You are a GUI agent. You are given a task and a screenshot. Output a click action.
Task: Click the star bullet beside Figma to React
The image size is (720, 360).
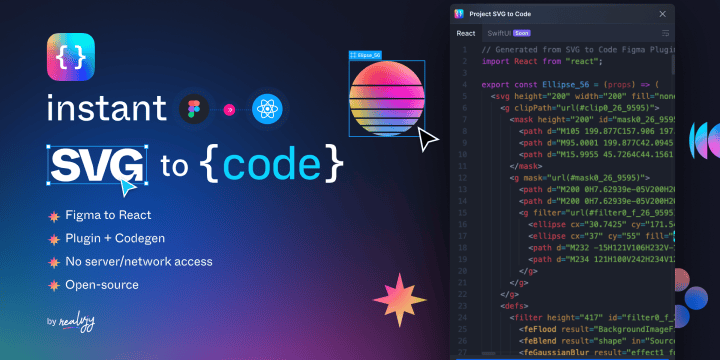[54, 216]
